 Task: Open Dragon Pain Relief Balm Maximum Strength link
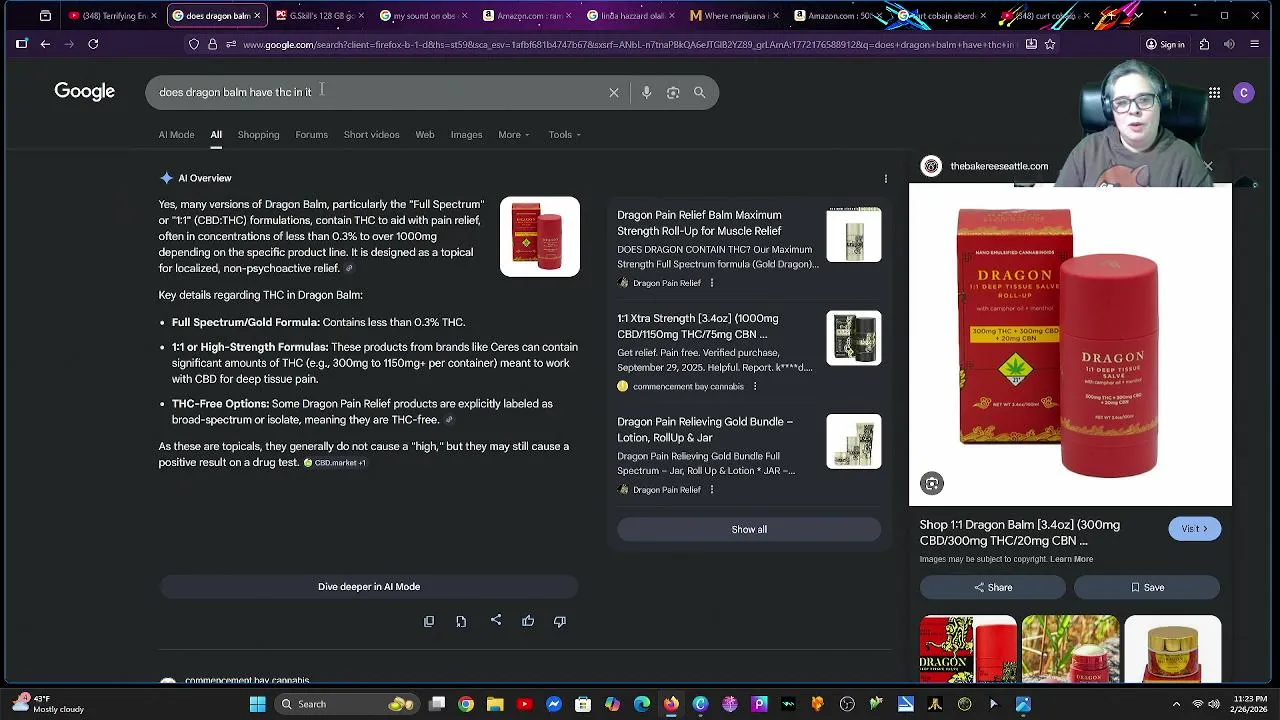[699, 223]
